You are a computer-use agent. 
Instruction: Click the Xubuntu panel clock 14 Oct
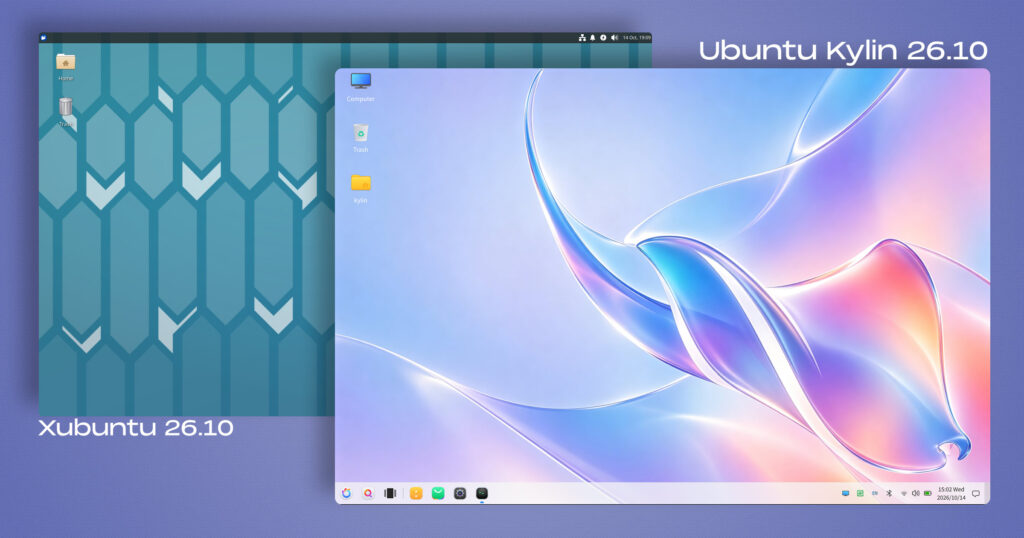coord(637,38)
